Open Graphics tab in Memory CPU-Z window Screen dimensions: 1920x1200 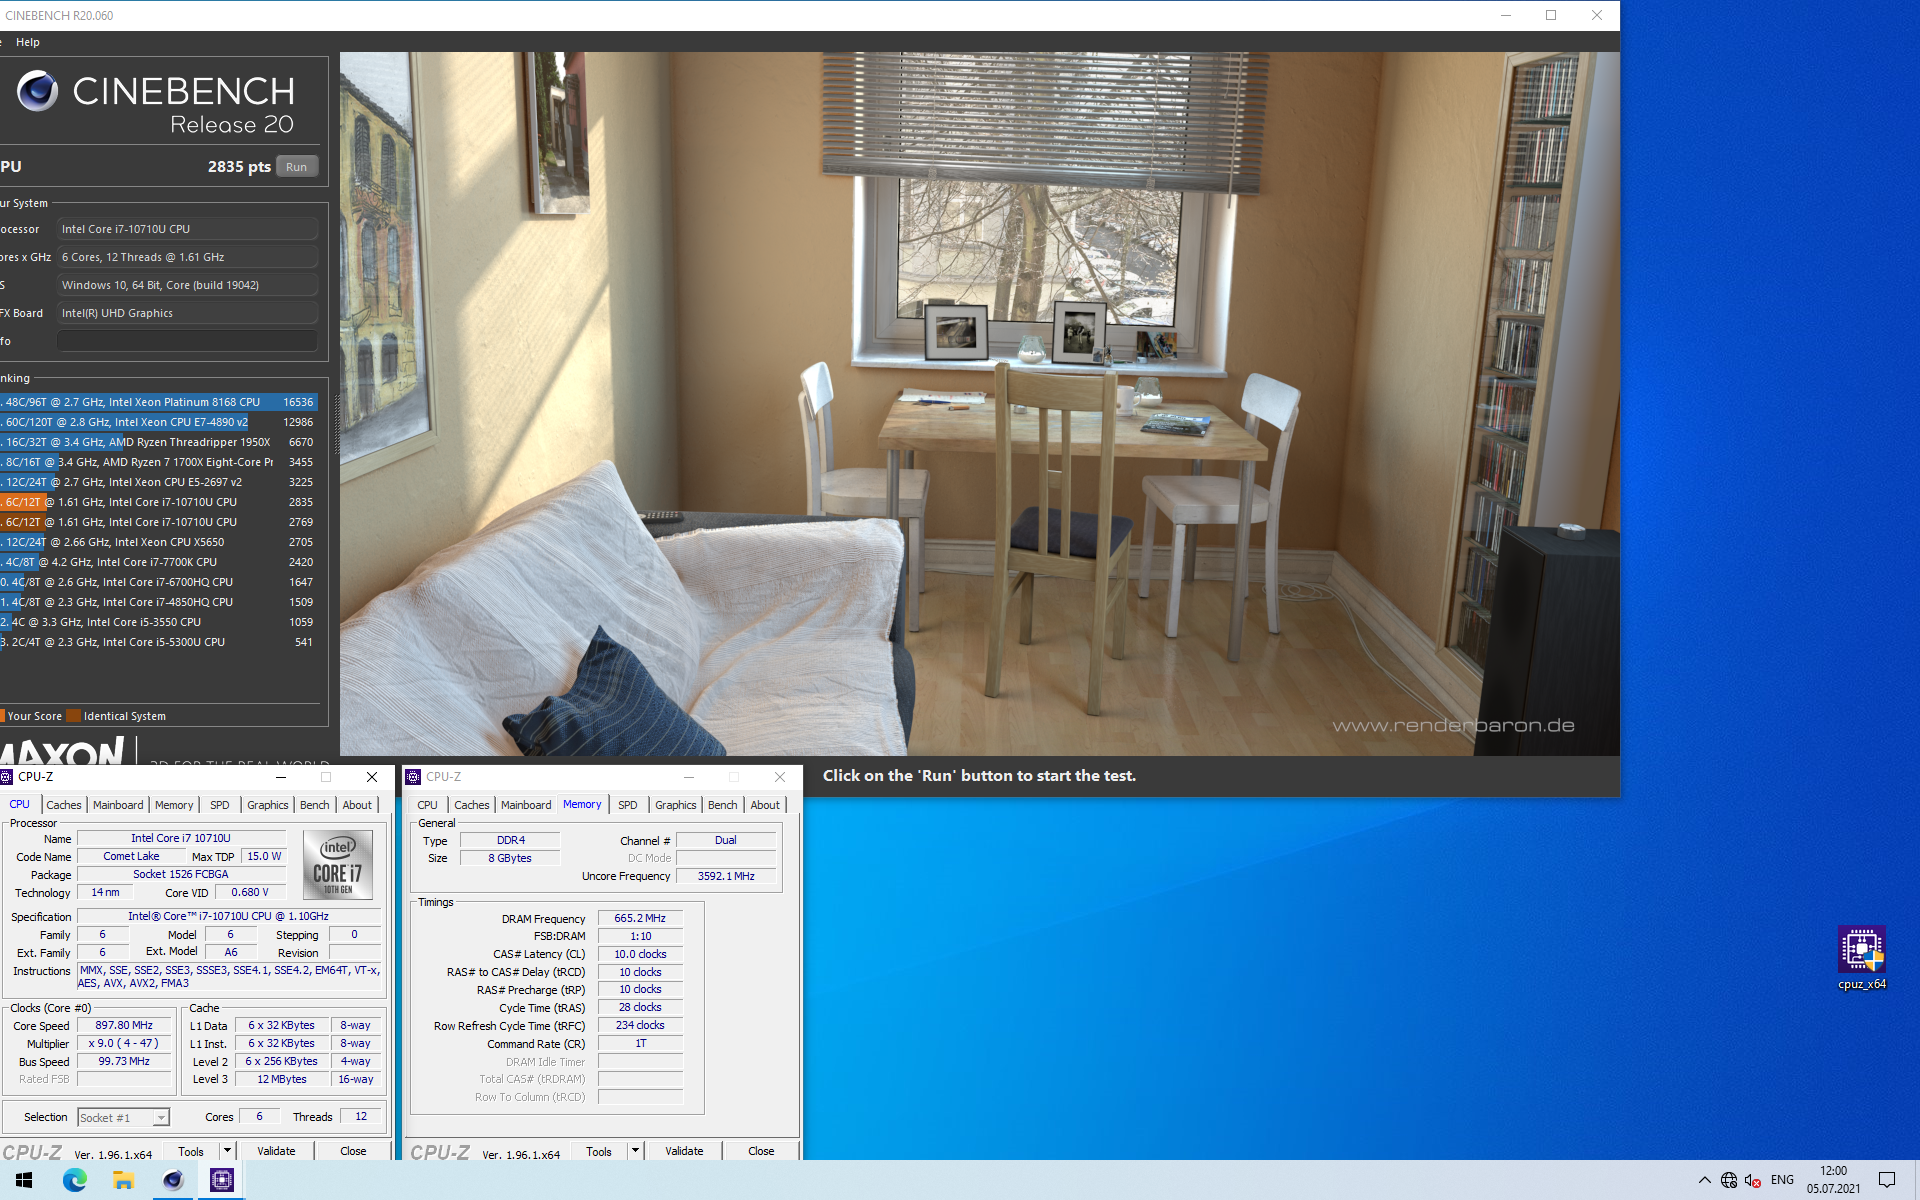point(676,805)
